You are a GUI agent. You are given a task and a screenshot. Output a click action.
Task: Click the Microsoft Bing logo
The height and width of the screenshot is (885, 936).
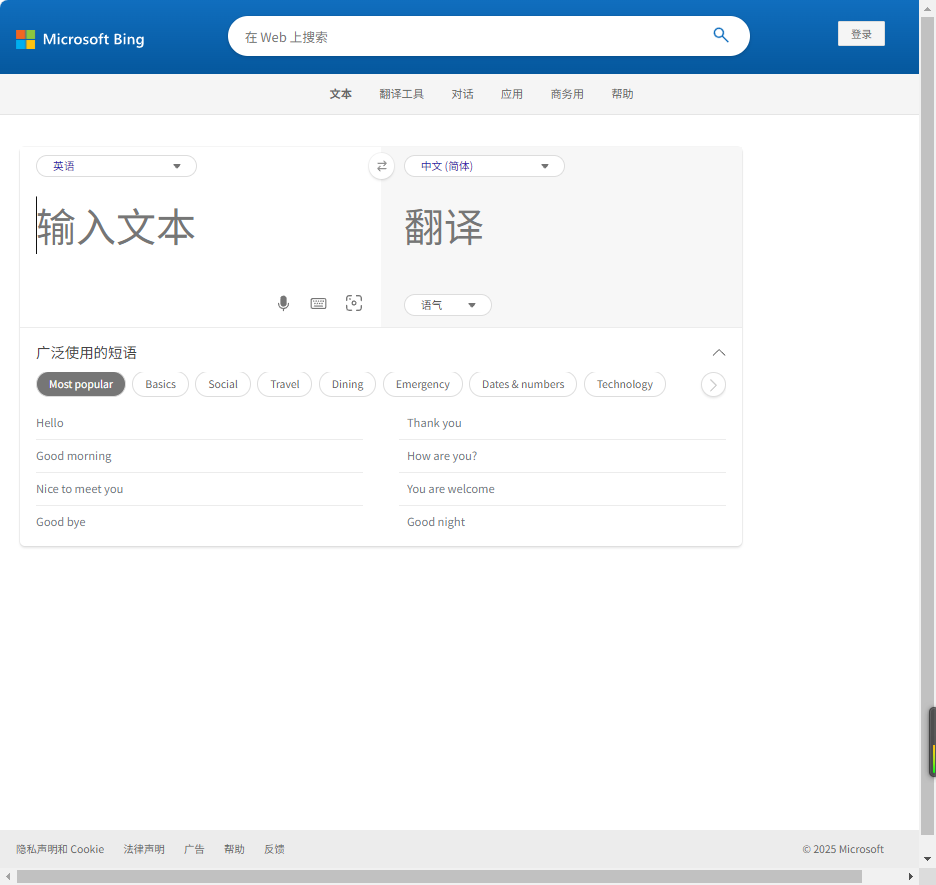click(80, 39)
